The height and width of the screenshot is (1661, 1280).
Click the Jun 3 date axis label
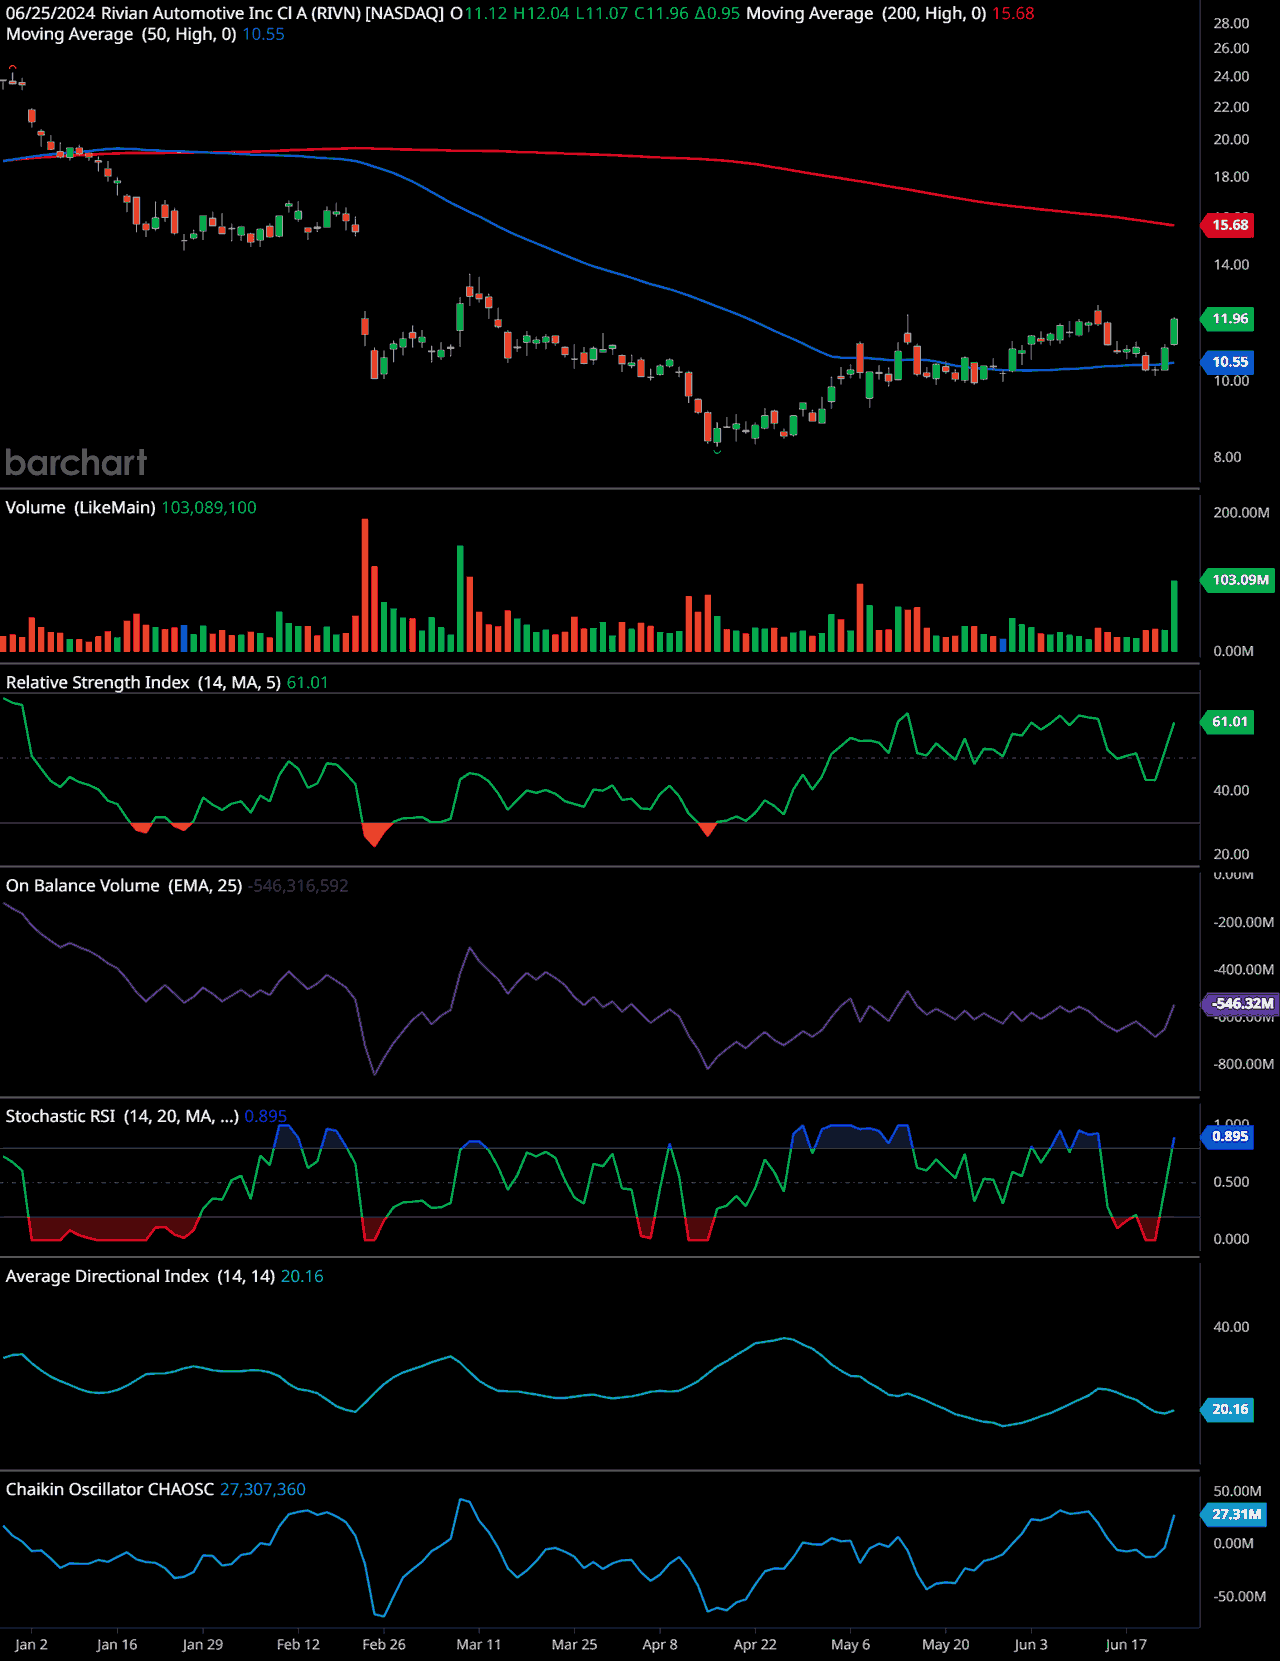point(1031,1645)
